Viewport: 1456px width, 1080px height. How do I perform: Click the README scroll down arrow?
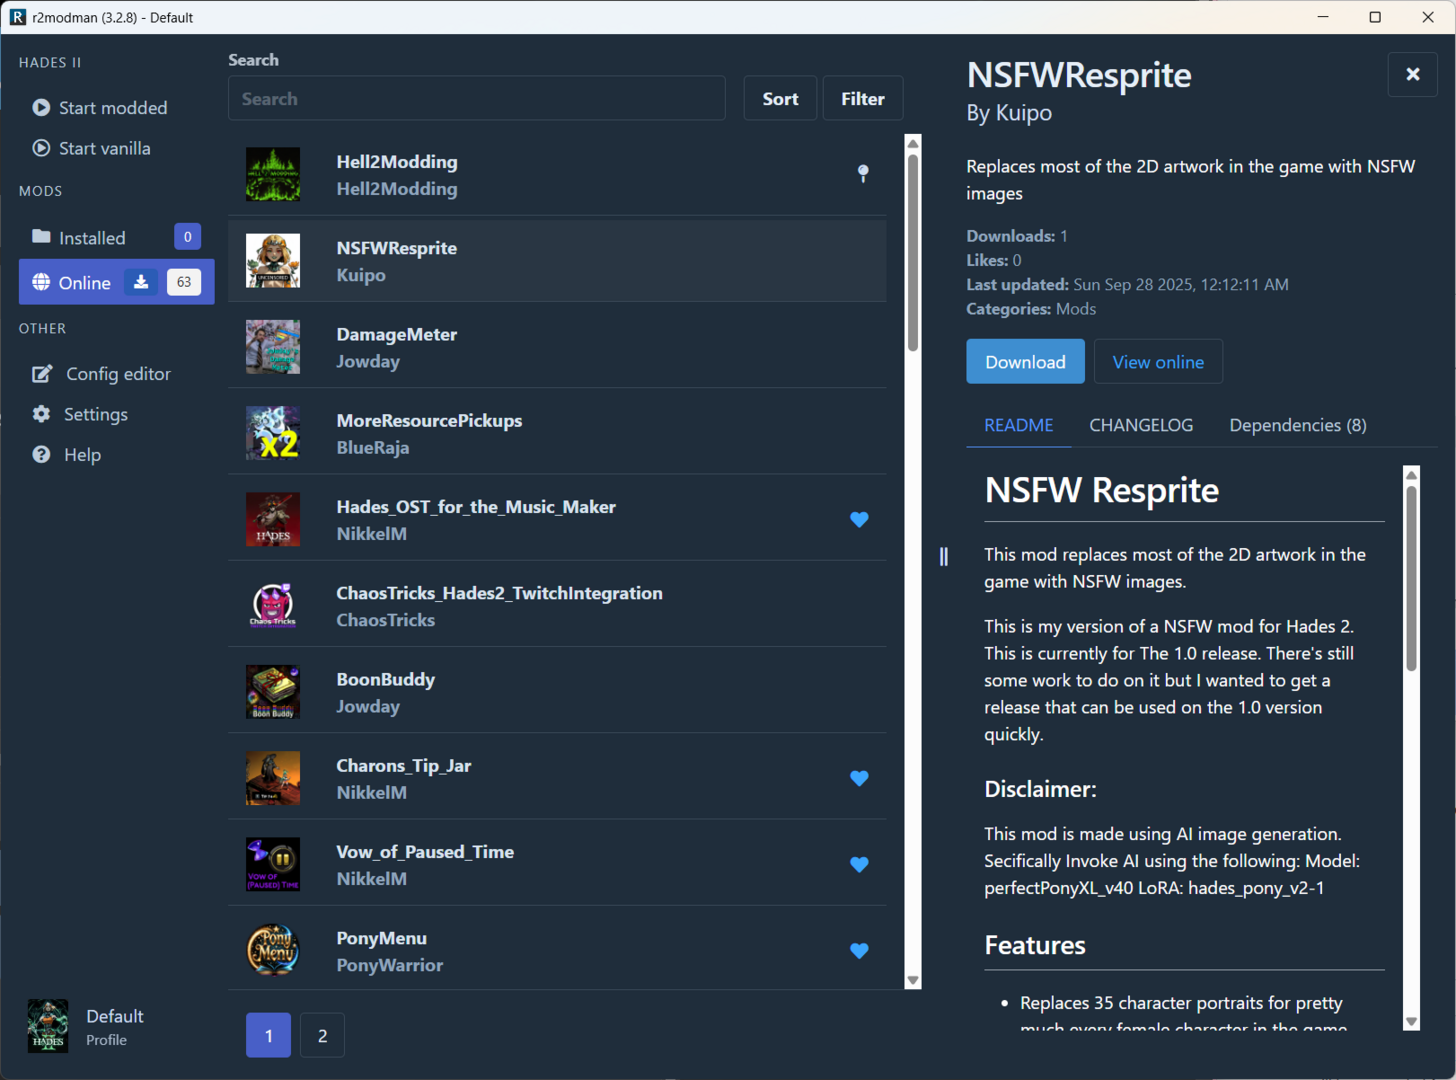pos(1411,1022)
